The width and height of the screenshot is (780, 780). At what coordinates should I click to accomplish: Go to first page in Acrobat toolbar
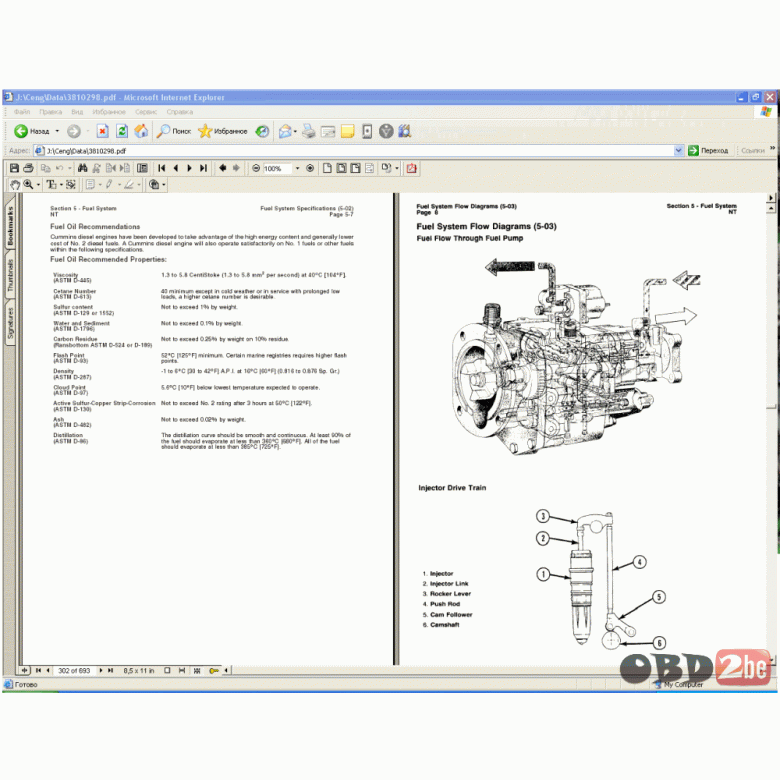(162, 168)
